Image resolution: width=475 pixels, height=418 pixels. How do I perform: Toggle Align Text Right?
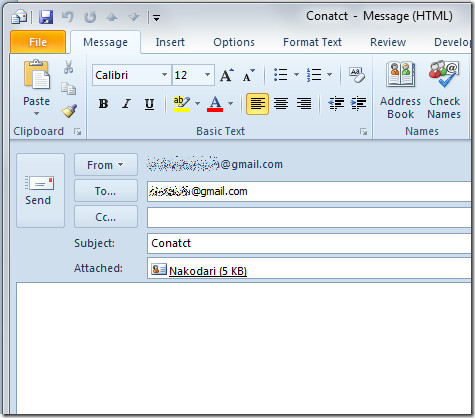(304, 104)
